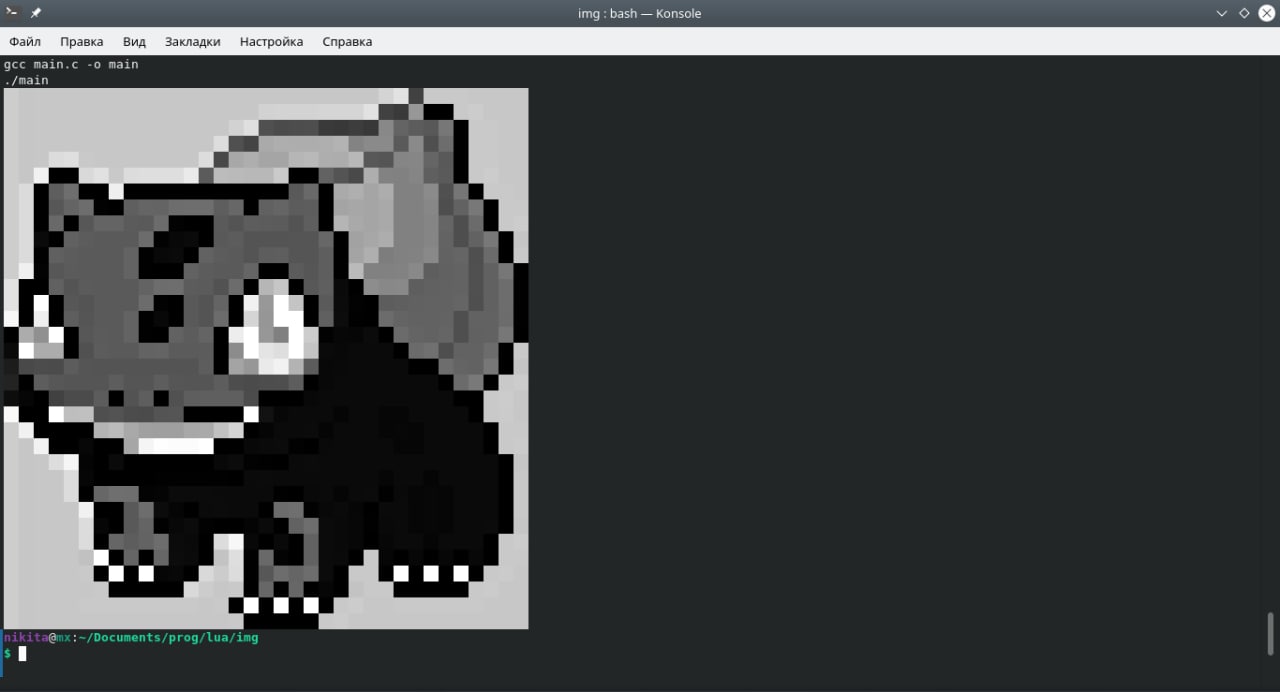The height and width of the screenshot is (692, 1280).
Task: Open the Справка menu
Action: point(347,41)
